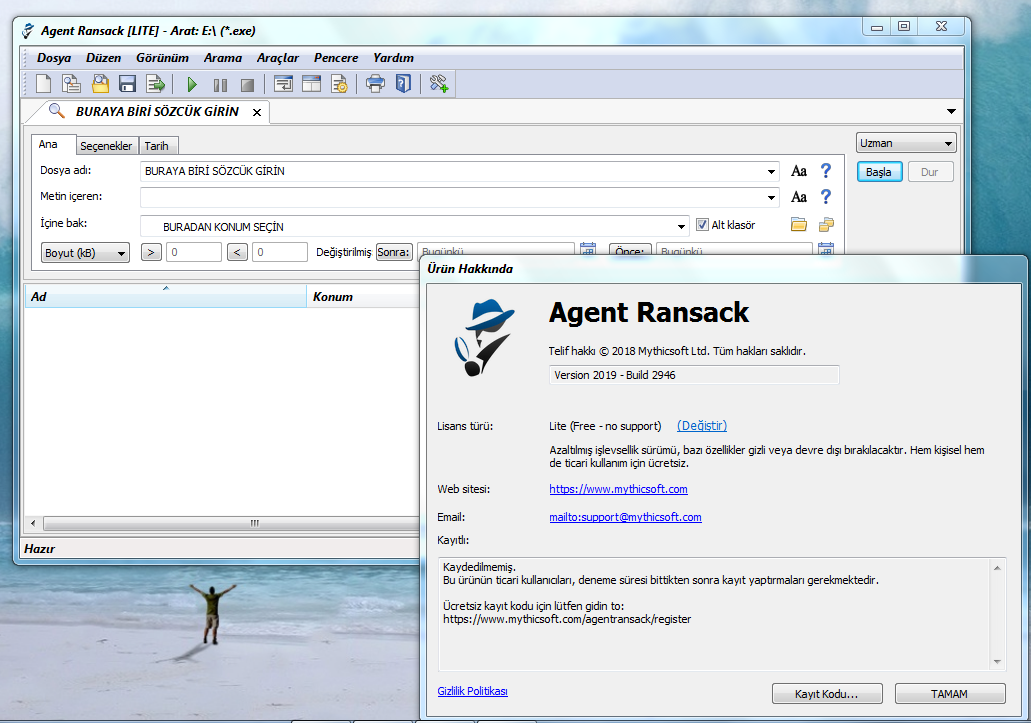Browse for a folder with the folder icon
The image size is (1031, 723).
(x=799, y=225)
